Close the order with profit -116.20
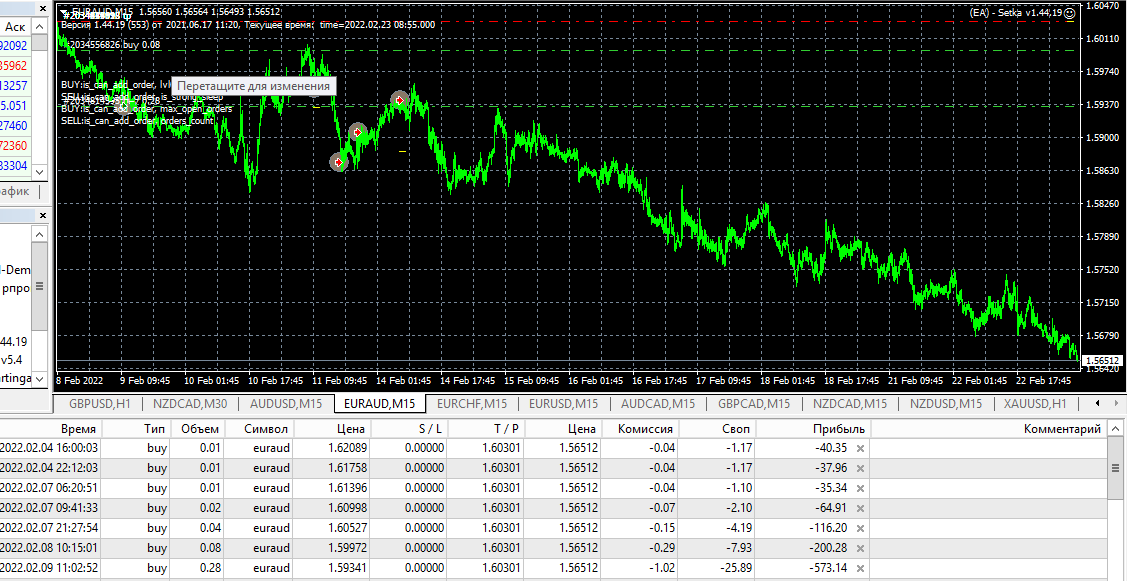Screen dimensions: 1127x581 [860, 528]
